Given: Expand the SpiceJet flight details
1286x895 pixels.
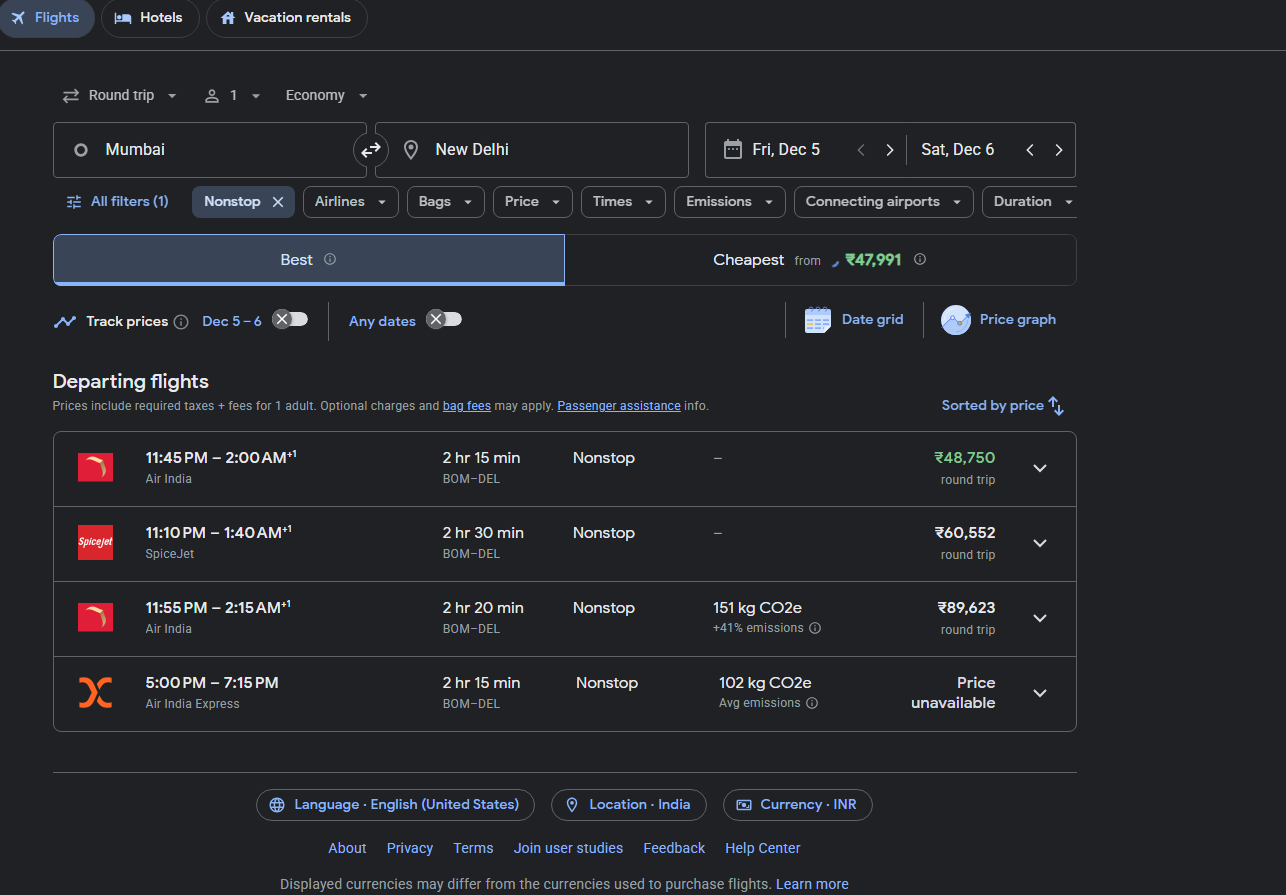Looking at the screenshot, I should tap(1040, 543).
